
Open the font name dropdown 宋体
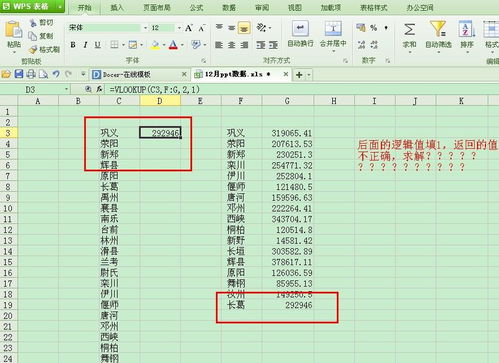coord(145,28)
